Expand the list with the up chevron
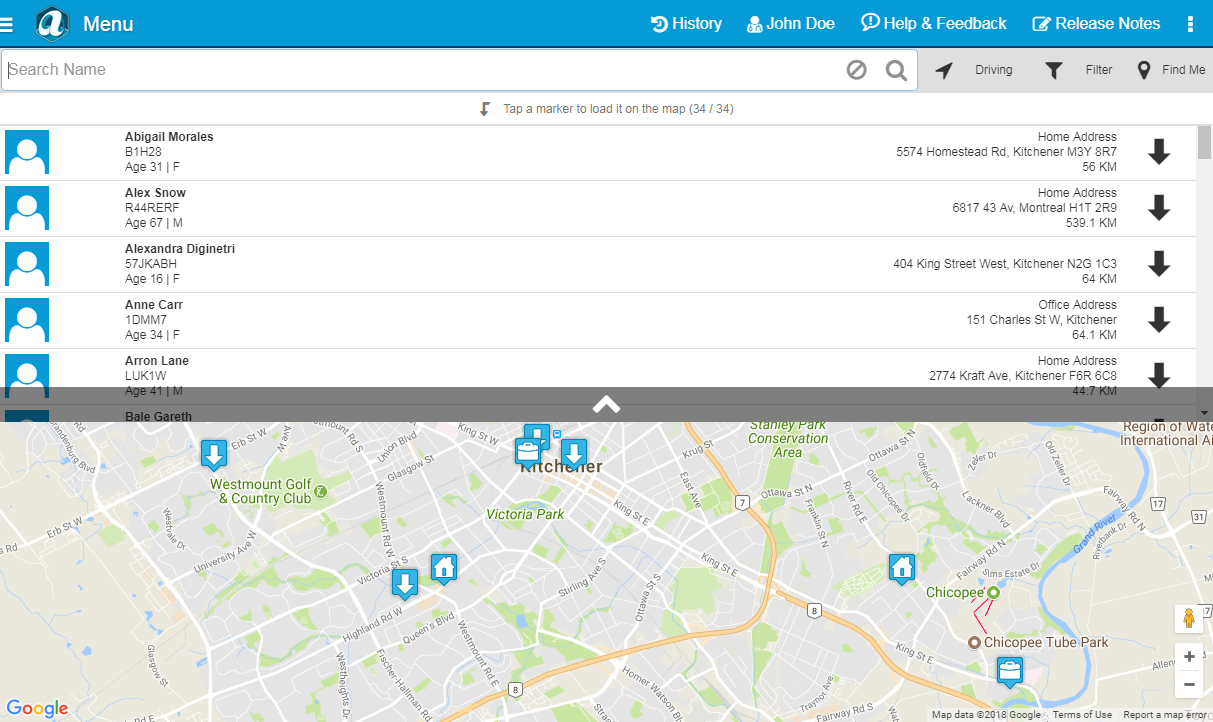 pyautogui.click(x=606, y=404)
